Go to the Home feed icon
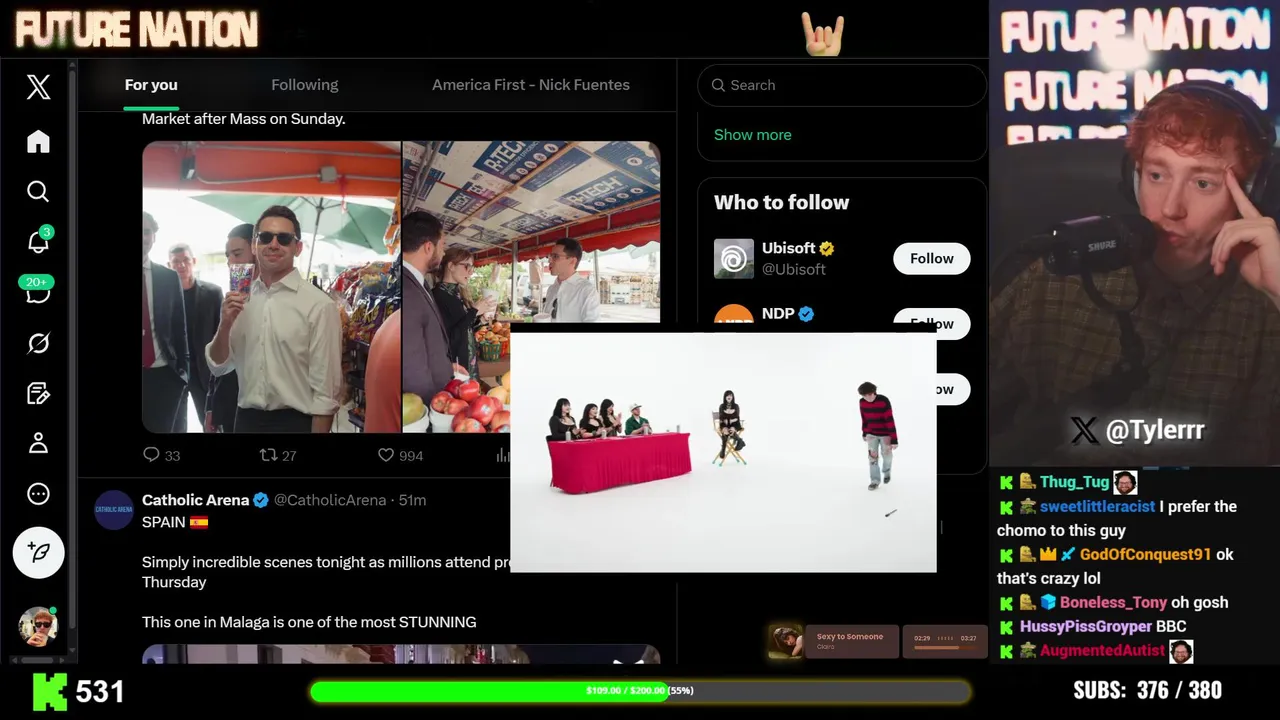1280x720 pixels. click(38, 141)
